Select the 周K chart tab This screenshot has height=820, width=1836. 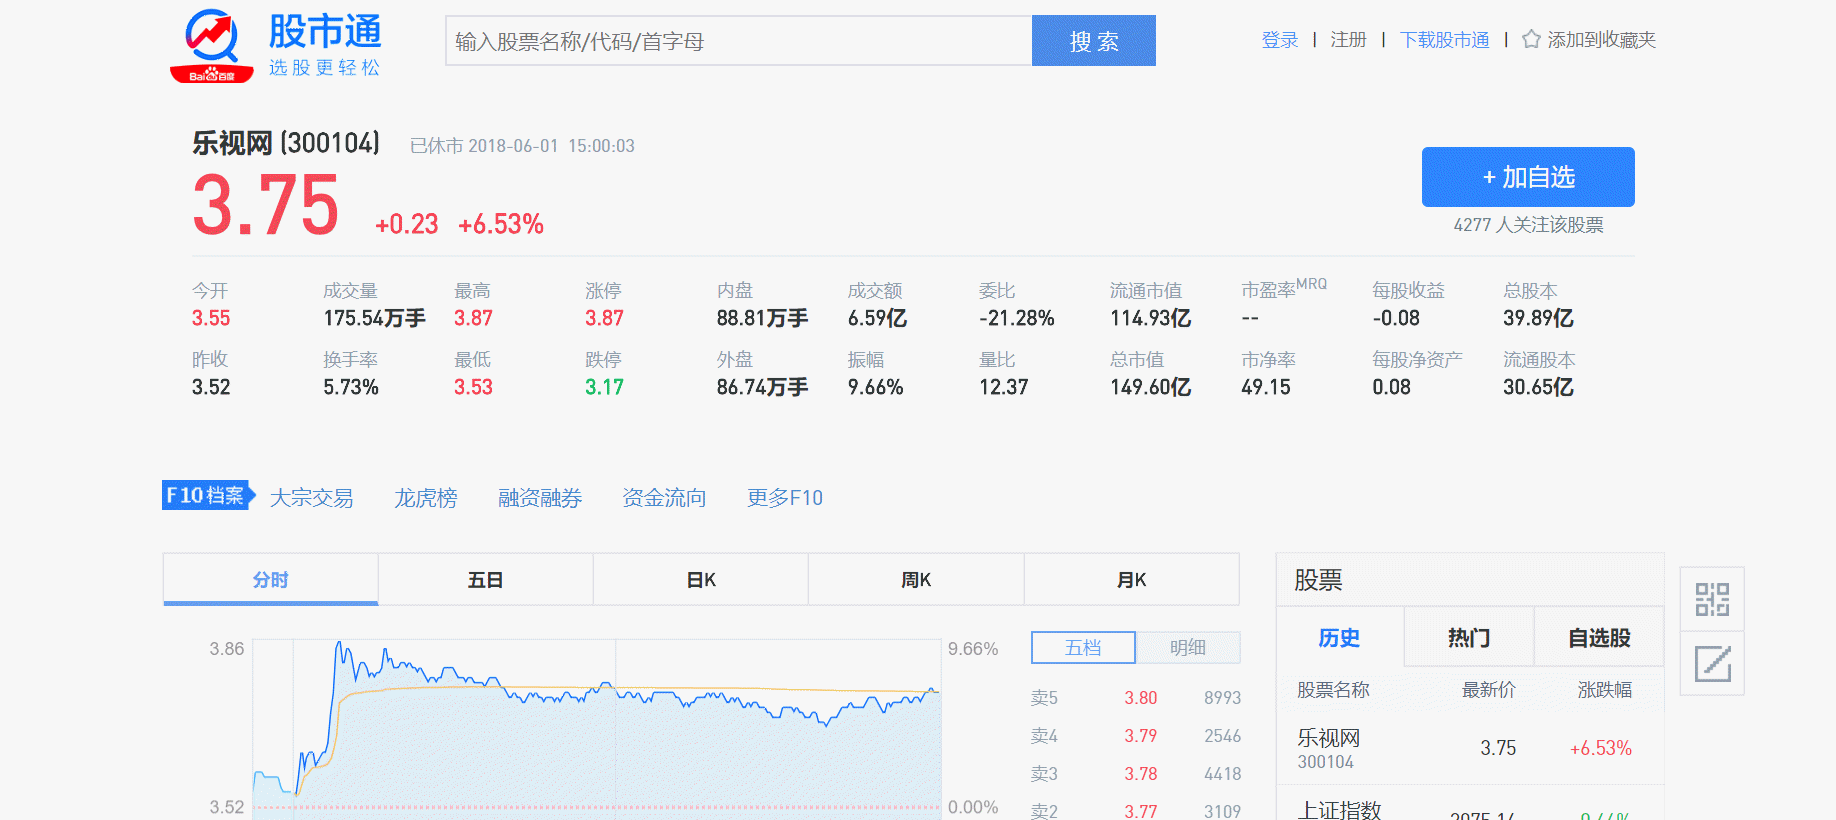click(x=915, y=580)
